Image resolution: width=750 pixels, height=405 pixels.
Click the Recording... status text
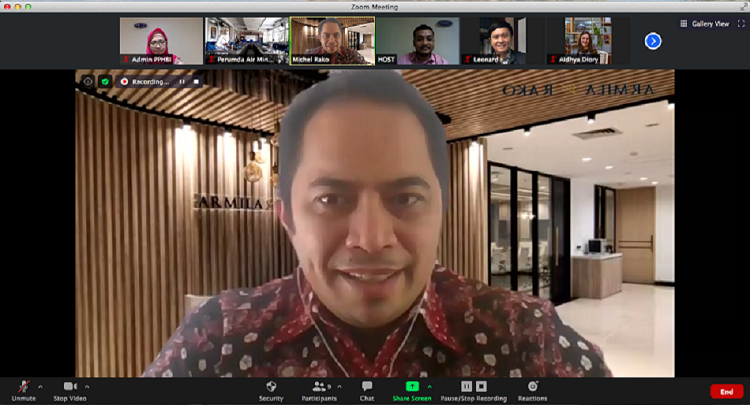coord(151,82)
